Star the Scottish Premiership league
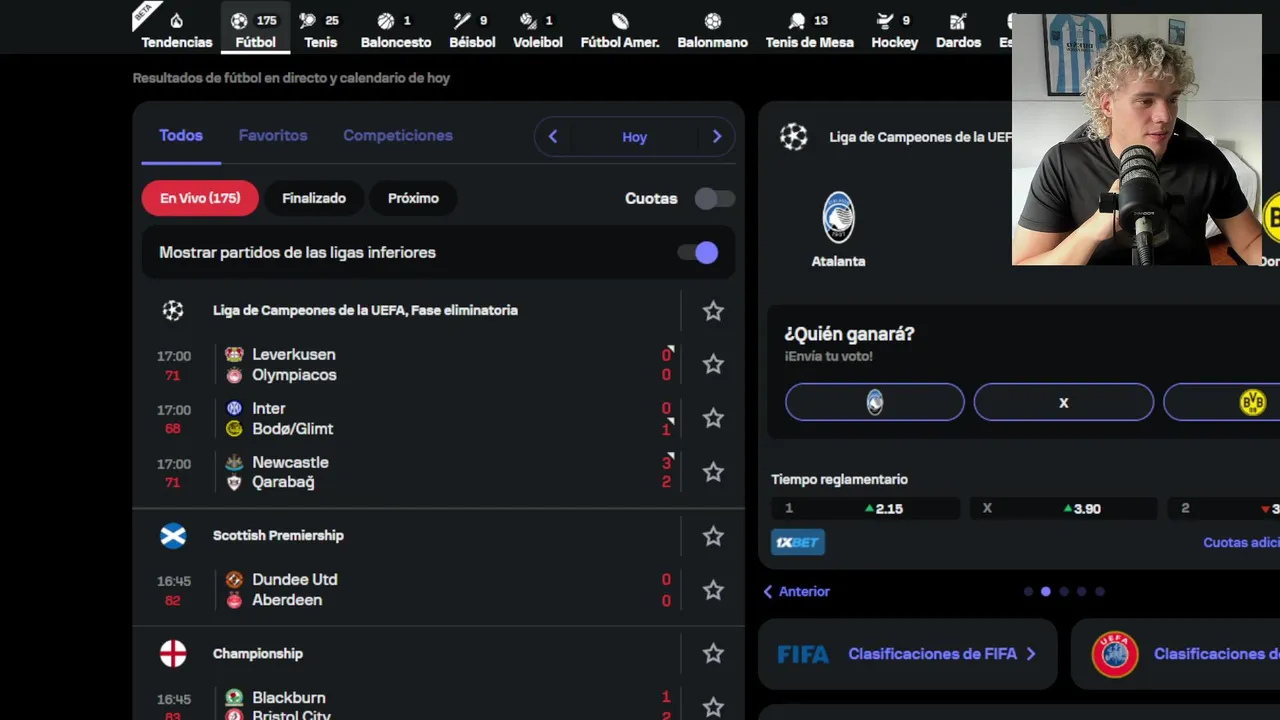Image resolution: width=1280 pixels, height=720 pixels. (x=713, y=536)
